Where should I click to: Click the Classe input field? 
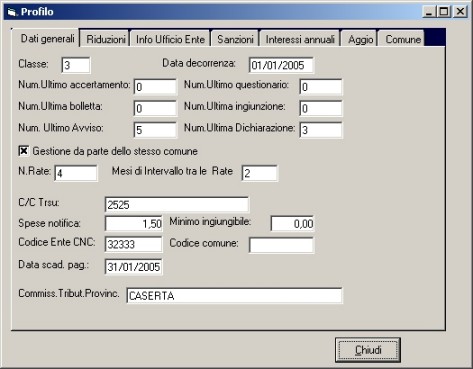coord(76,65)
